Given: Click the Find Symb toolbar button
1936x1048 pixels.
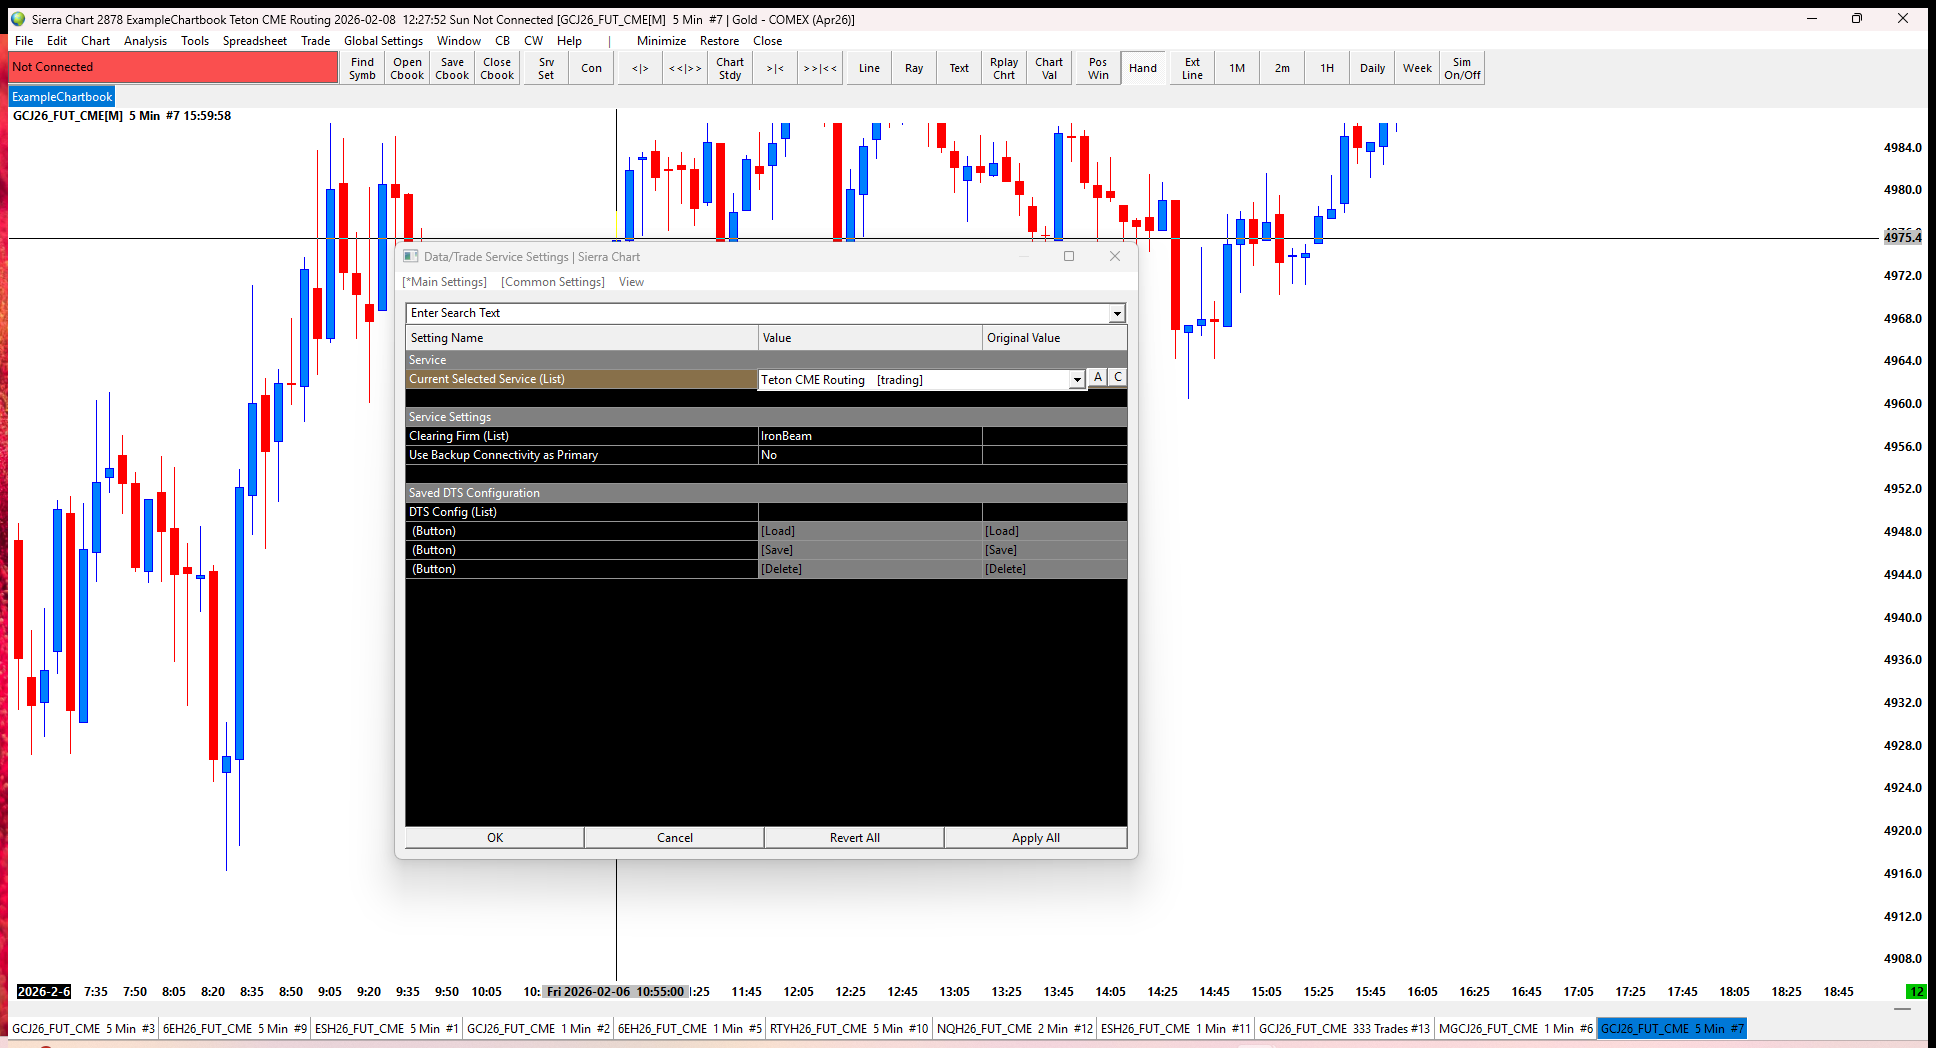Looking at the screenshot, I should pos(362,68).
